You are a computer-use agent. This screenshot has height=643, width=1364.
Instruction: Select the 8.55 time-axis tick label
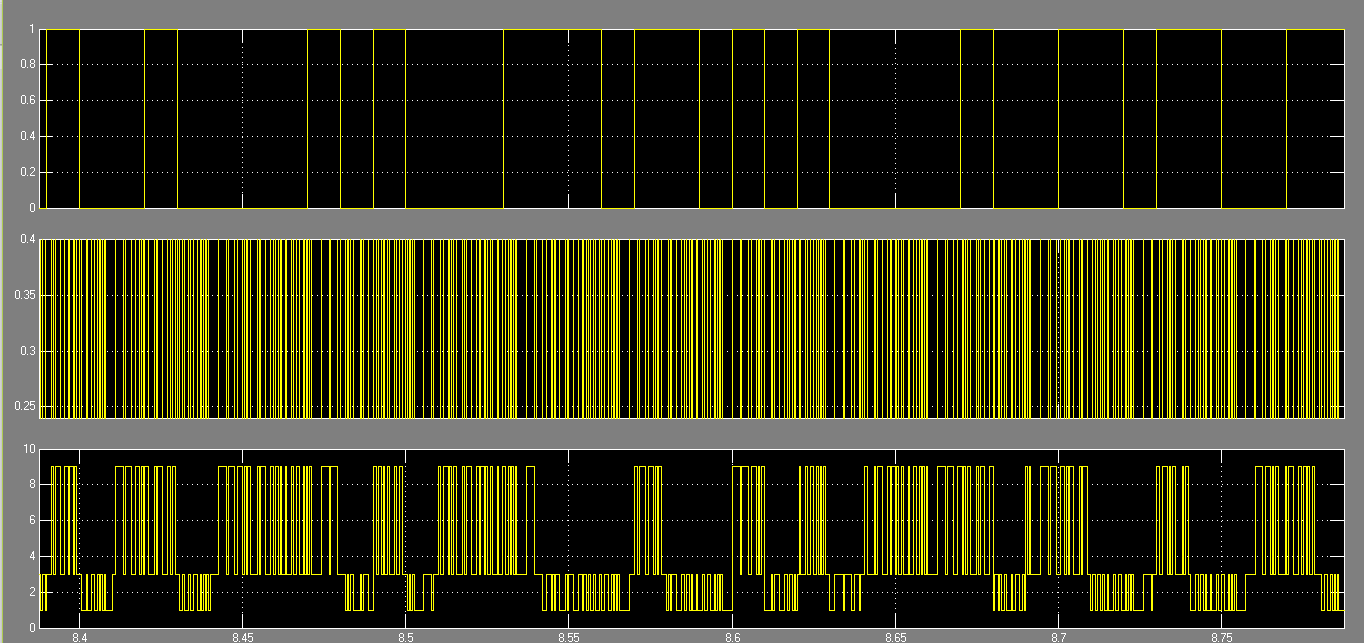coord(569,637)
